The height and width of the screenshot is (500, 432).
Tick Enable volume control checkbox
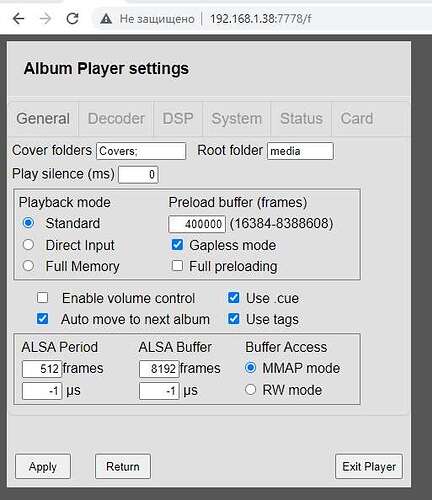[x=42, y=298]
